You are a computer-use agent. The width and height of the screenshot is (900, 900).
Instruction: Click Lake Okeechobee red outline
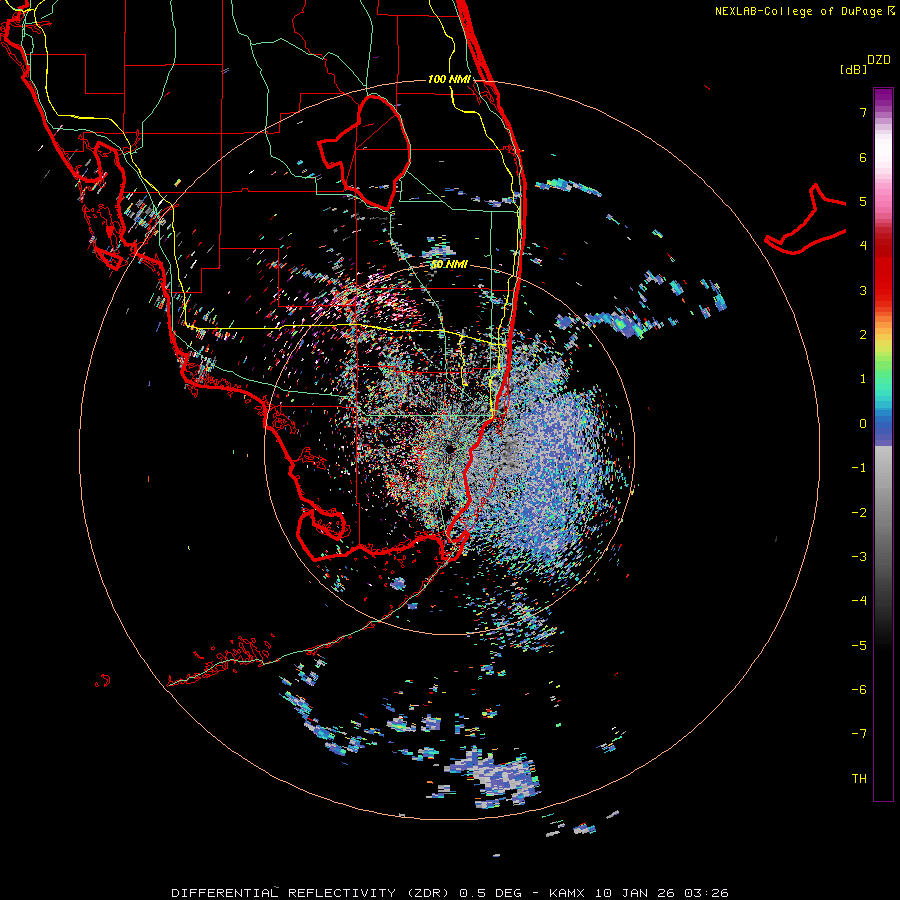tap(363, 152)
